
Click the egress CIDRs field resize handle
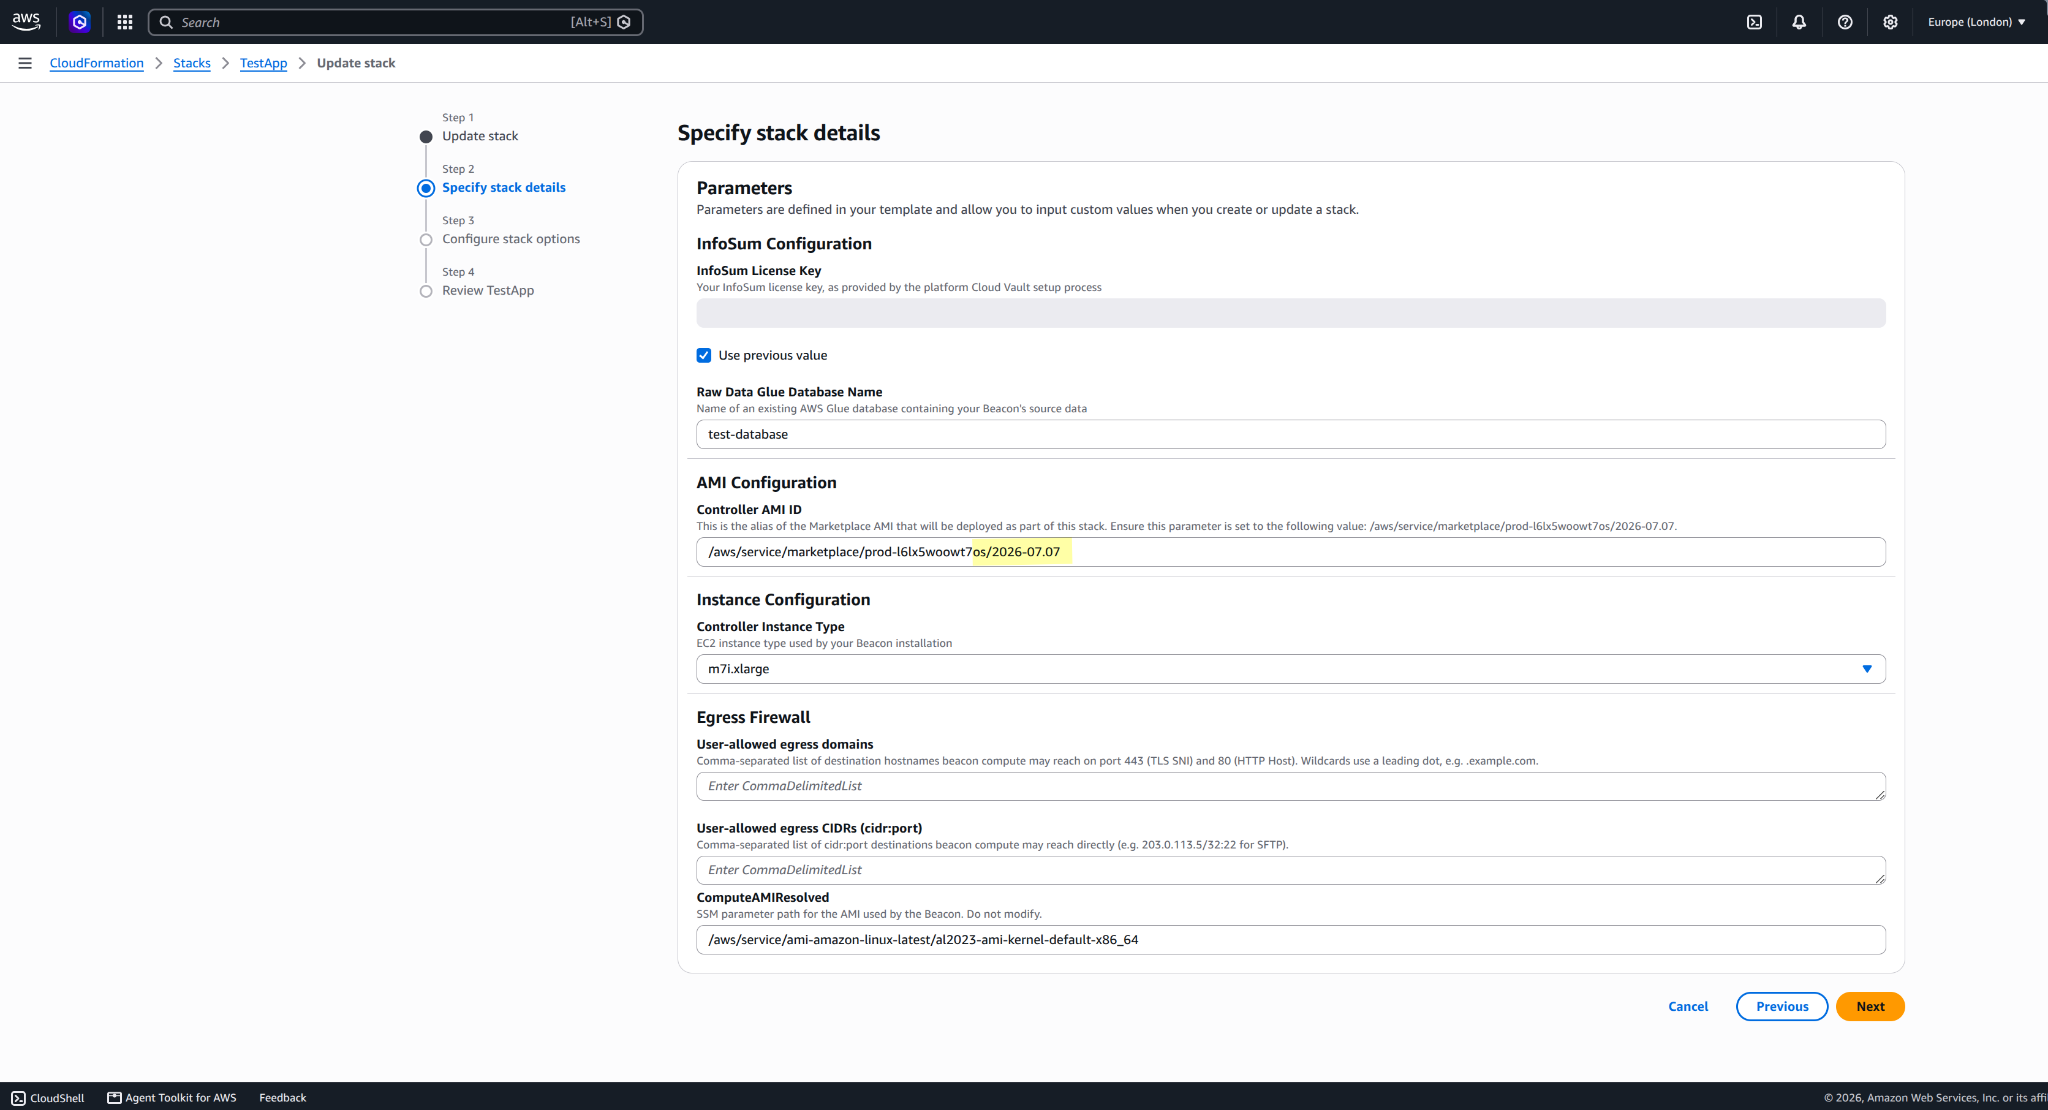coord(1880,879)
